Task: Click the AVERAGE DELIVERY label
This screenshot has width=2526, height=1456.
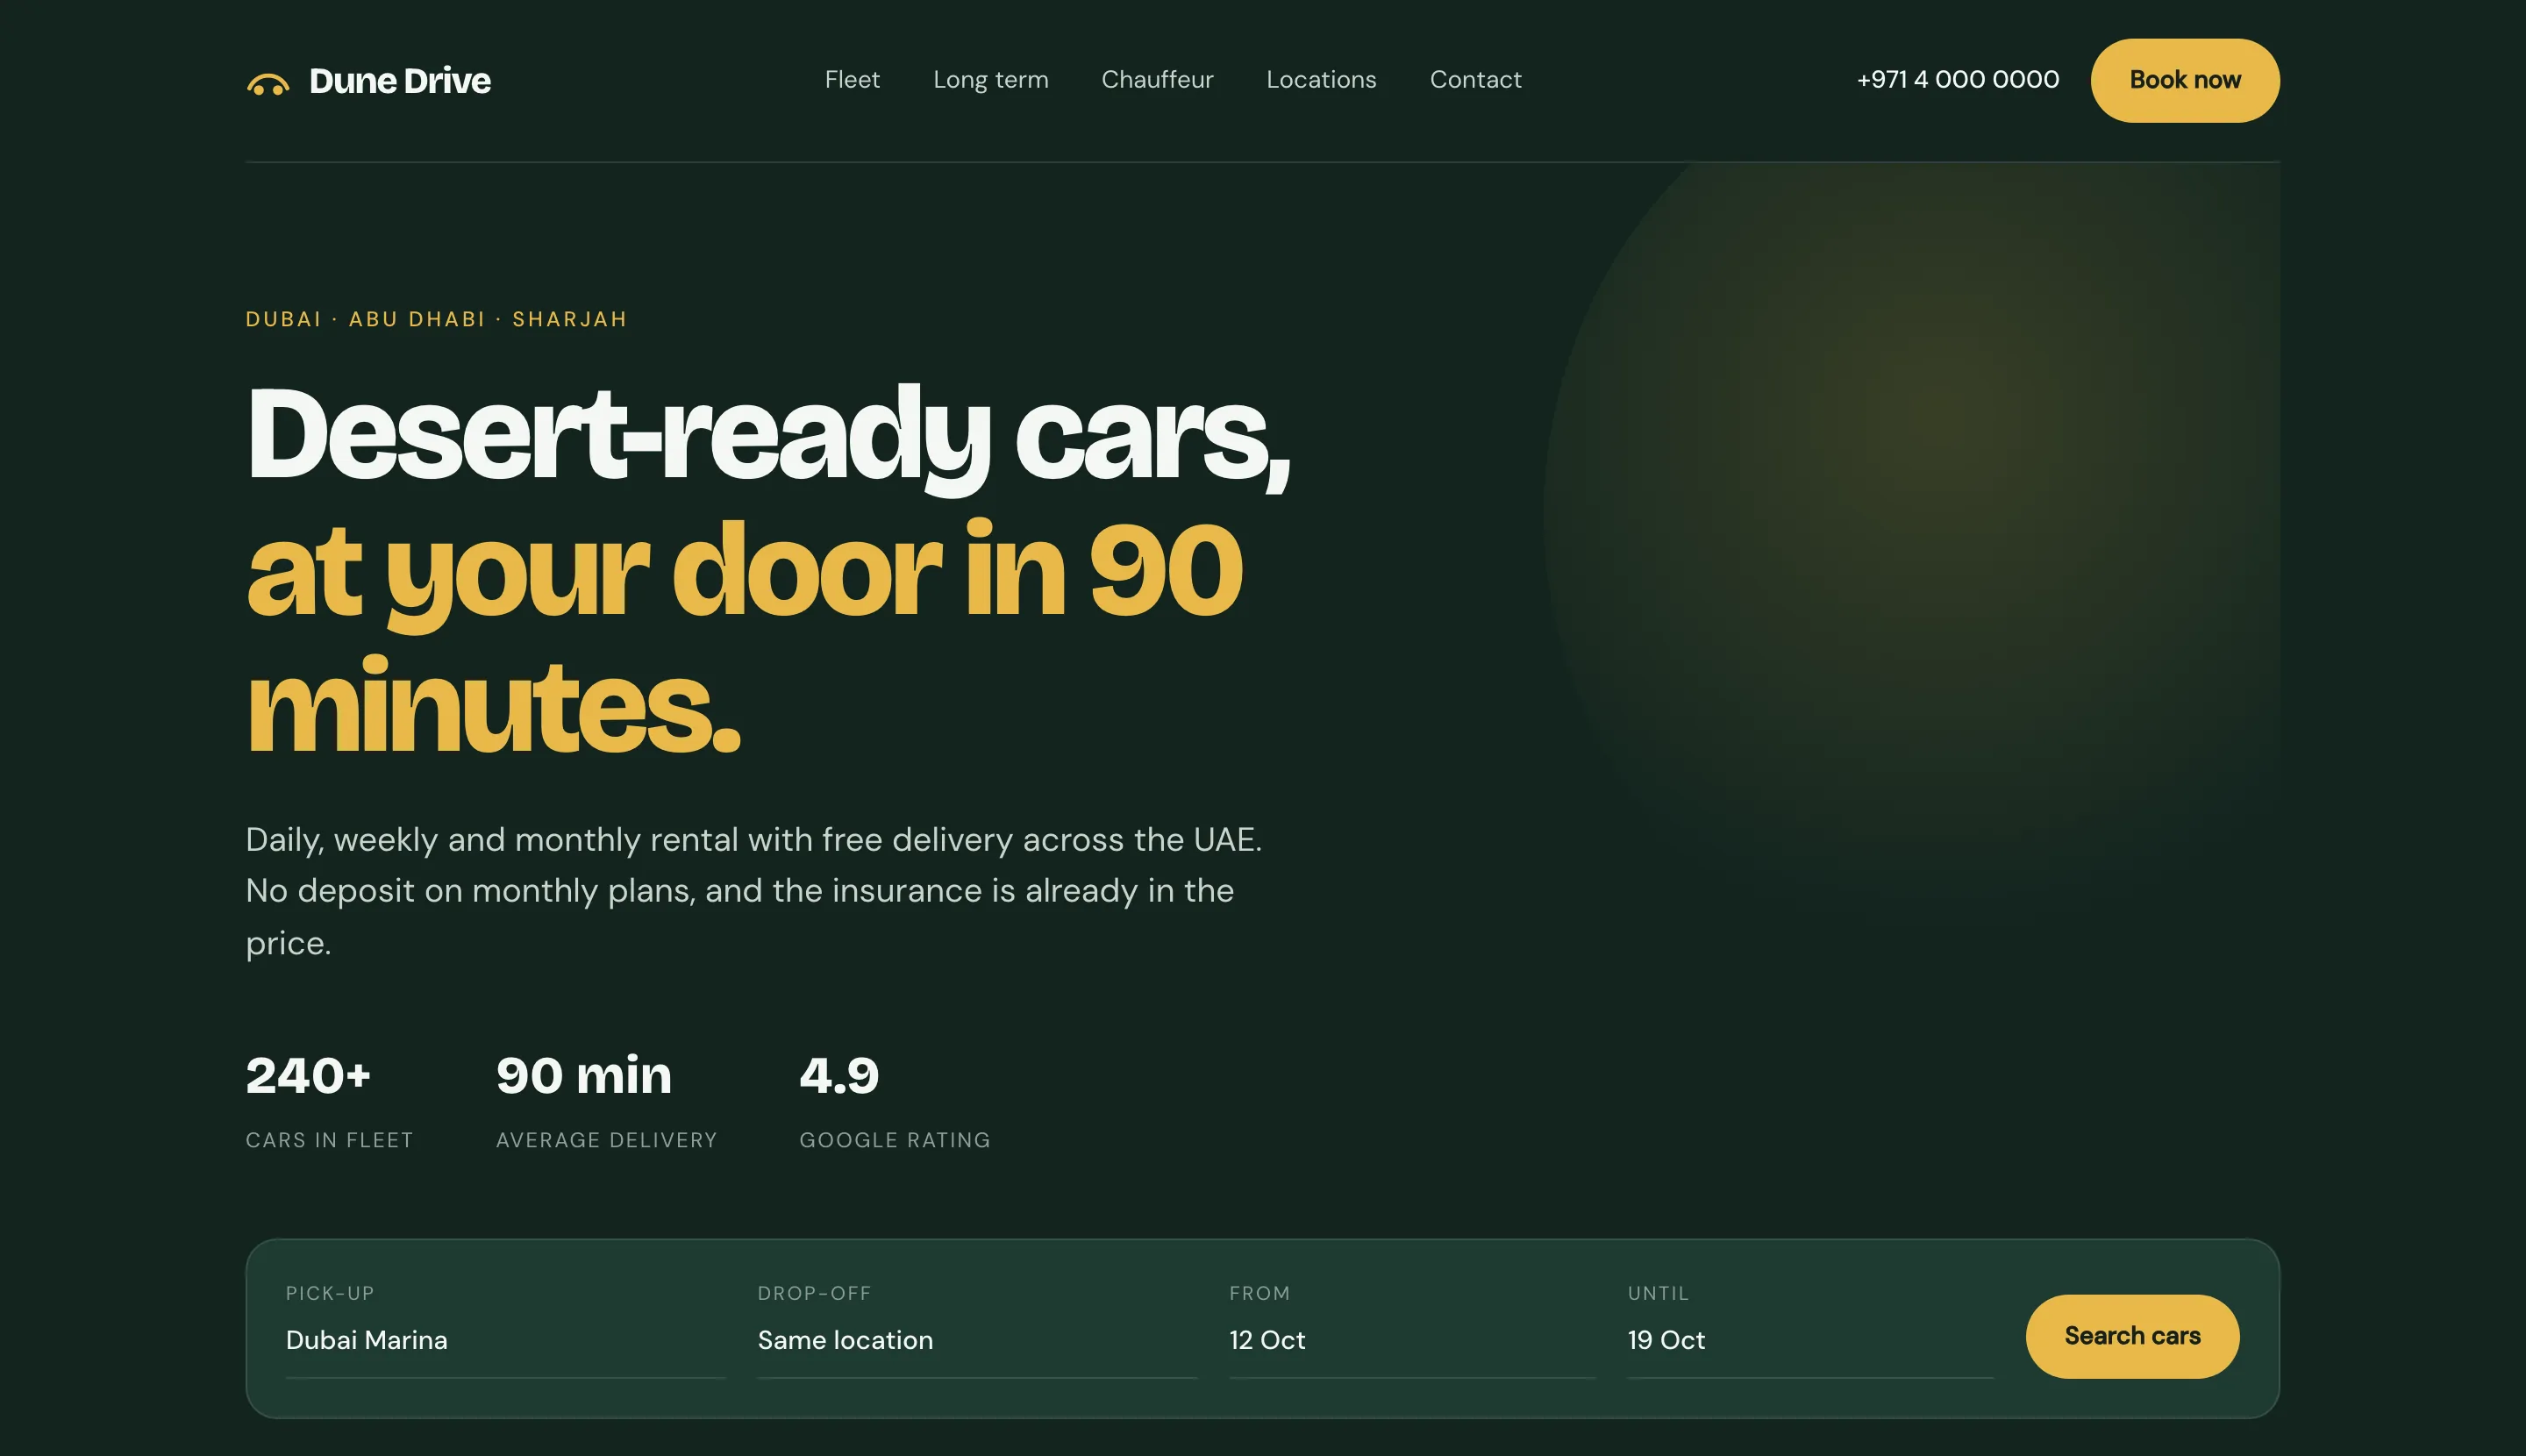Action: (606, 1140)
